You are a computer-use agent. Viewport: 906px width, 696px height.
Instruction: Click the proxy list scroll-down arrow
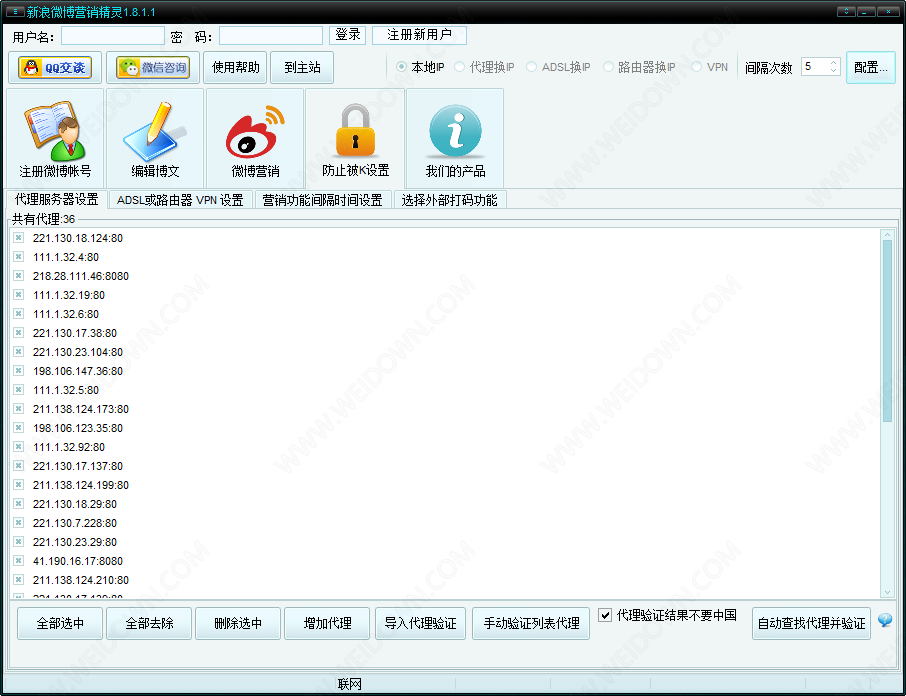tap(888, 592)
